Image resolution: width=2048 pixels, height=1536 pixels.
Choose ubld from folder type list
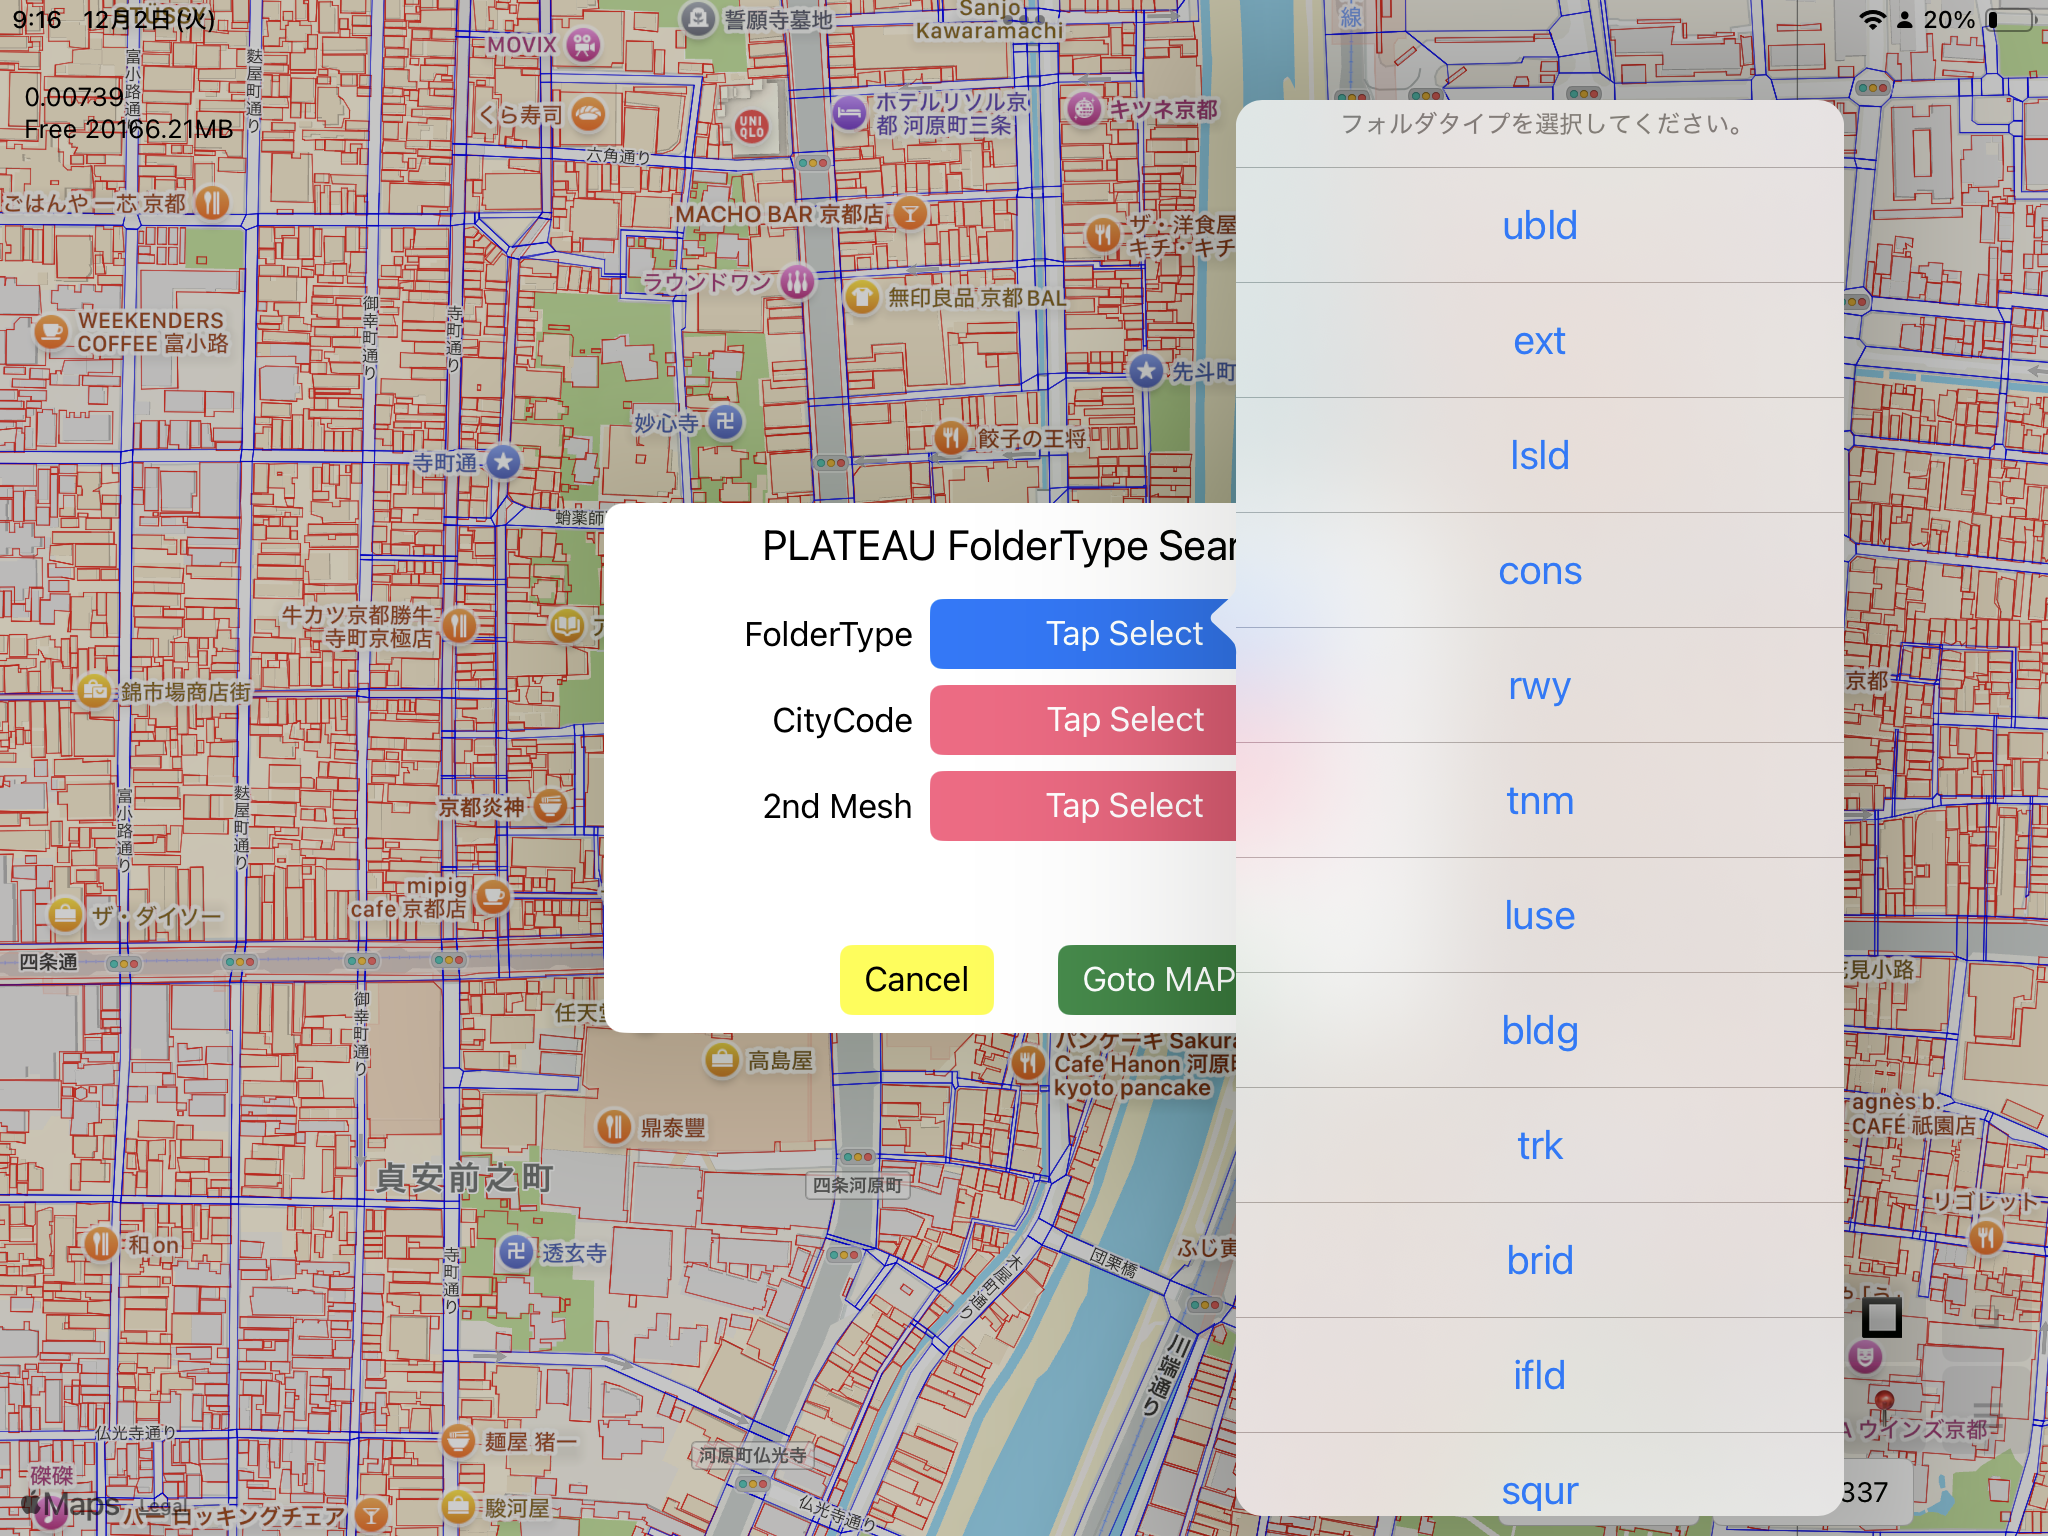(x=1539, y=225)
